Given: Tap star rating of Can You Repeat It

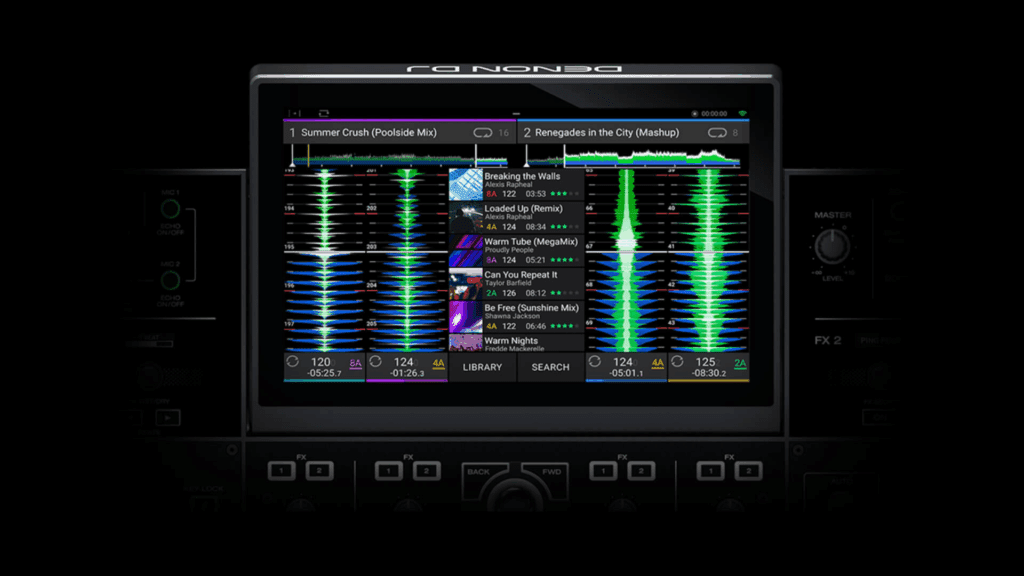Looking at the screenshot, I should click(x=564, y=293).
